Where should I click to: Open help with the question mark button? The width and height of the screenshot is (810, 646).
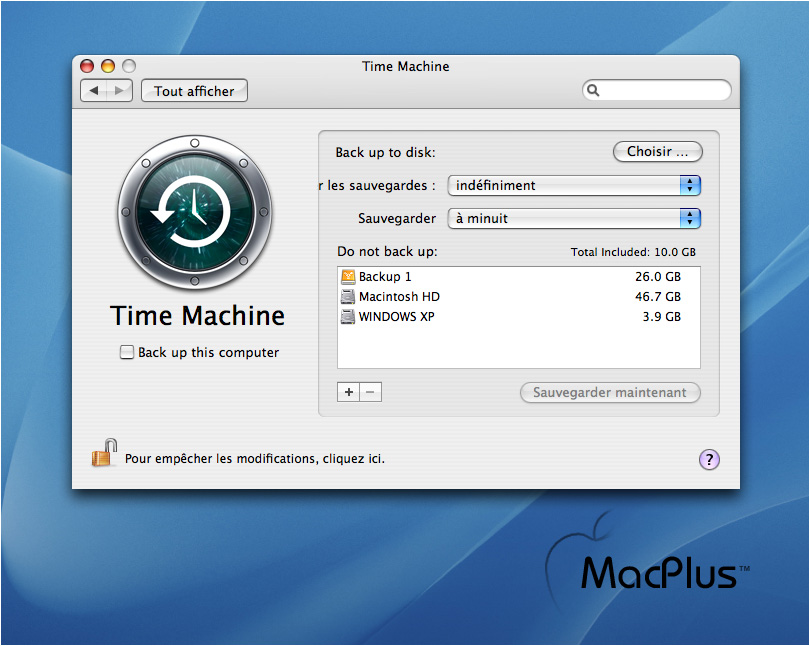(x=709, y=459)
